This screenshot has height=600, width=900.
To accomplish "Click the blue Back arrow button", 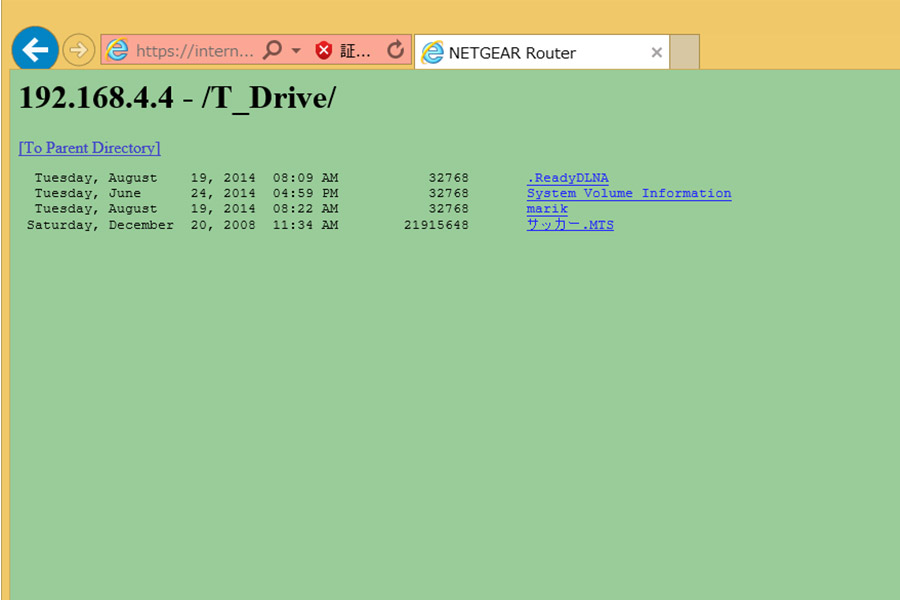I will [35, 50].
